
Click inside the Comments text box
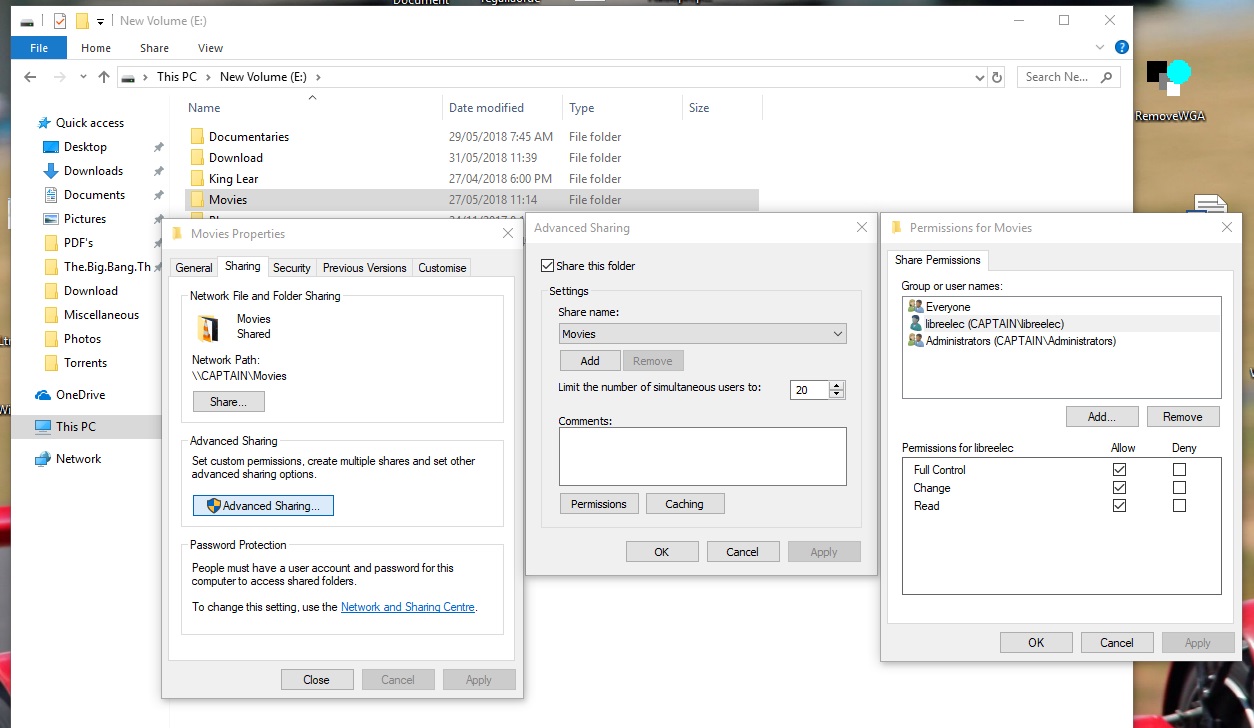tap(702, 456)
